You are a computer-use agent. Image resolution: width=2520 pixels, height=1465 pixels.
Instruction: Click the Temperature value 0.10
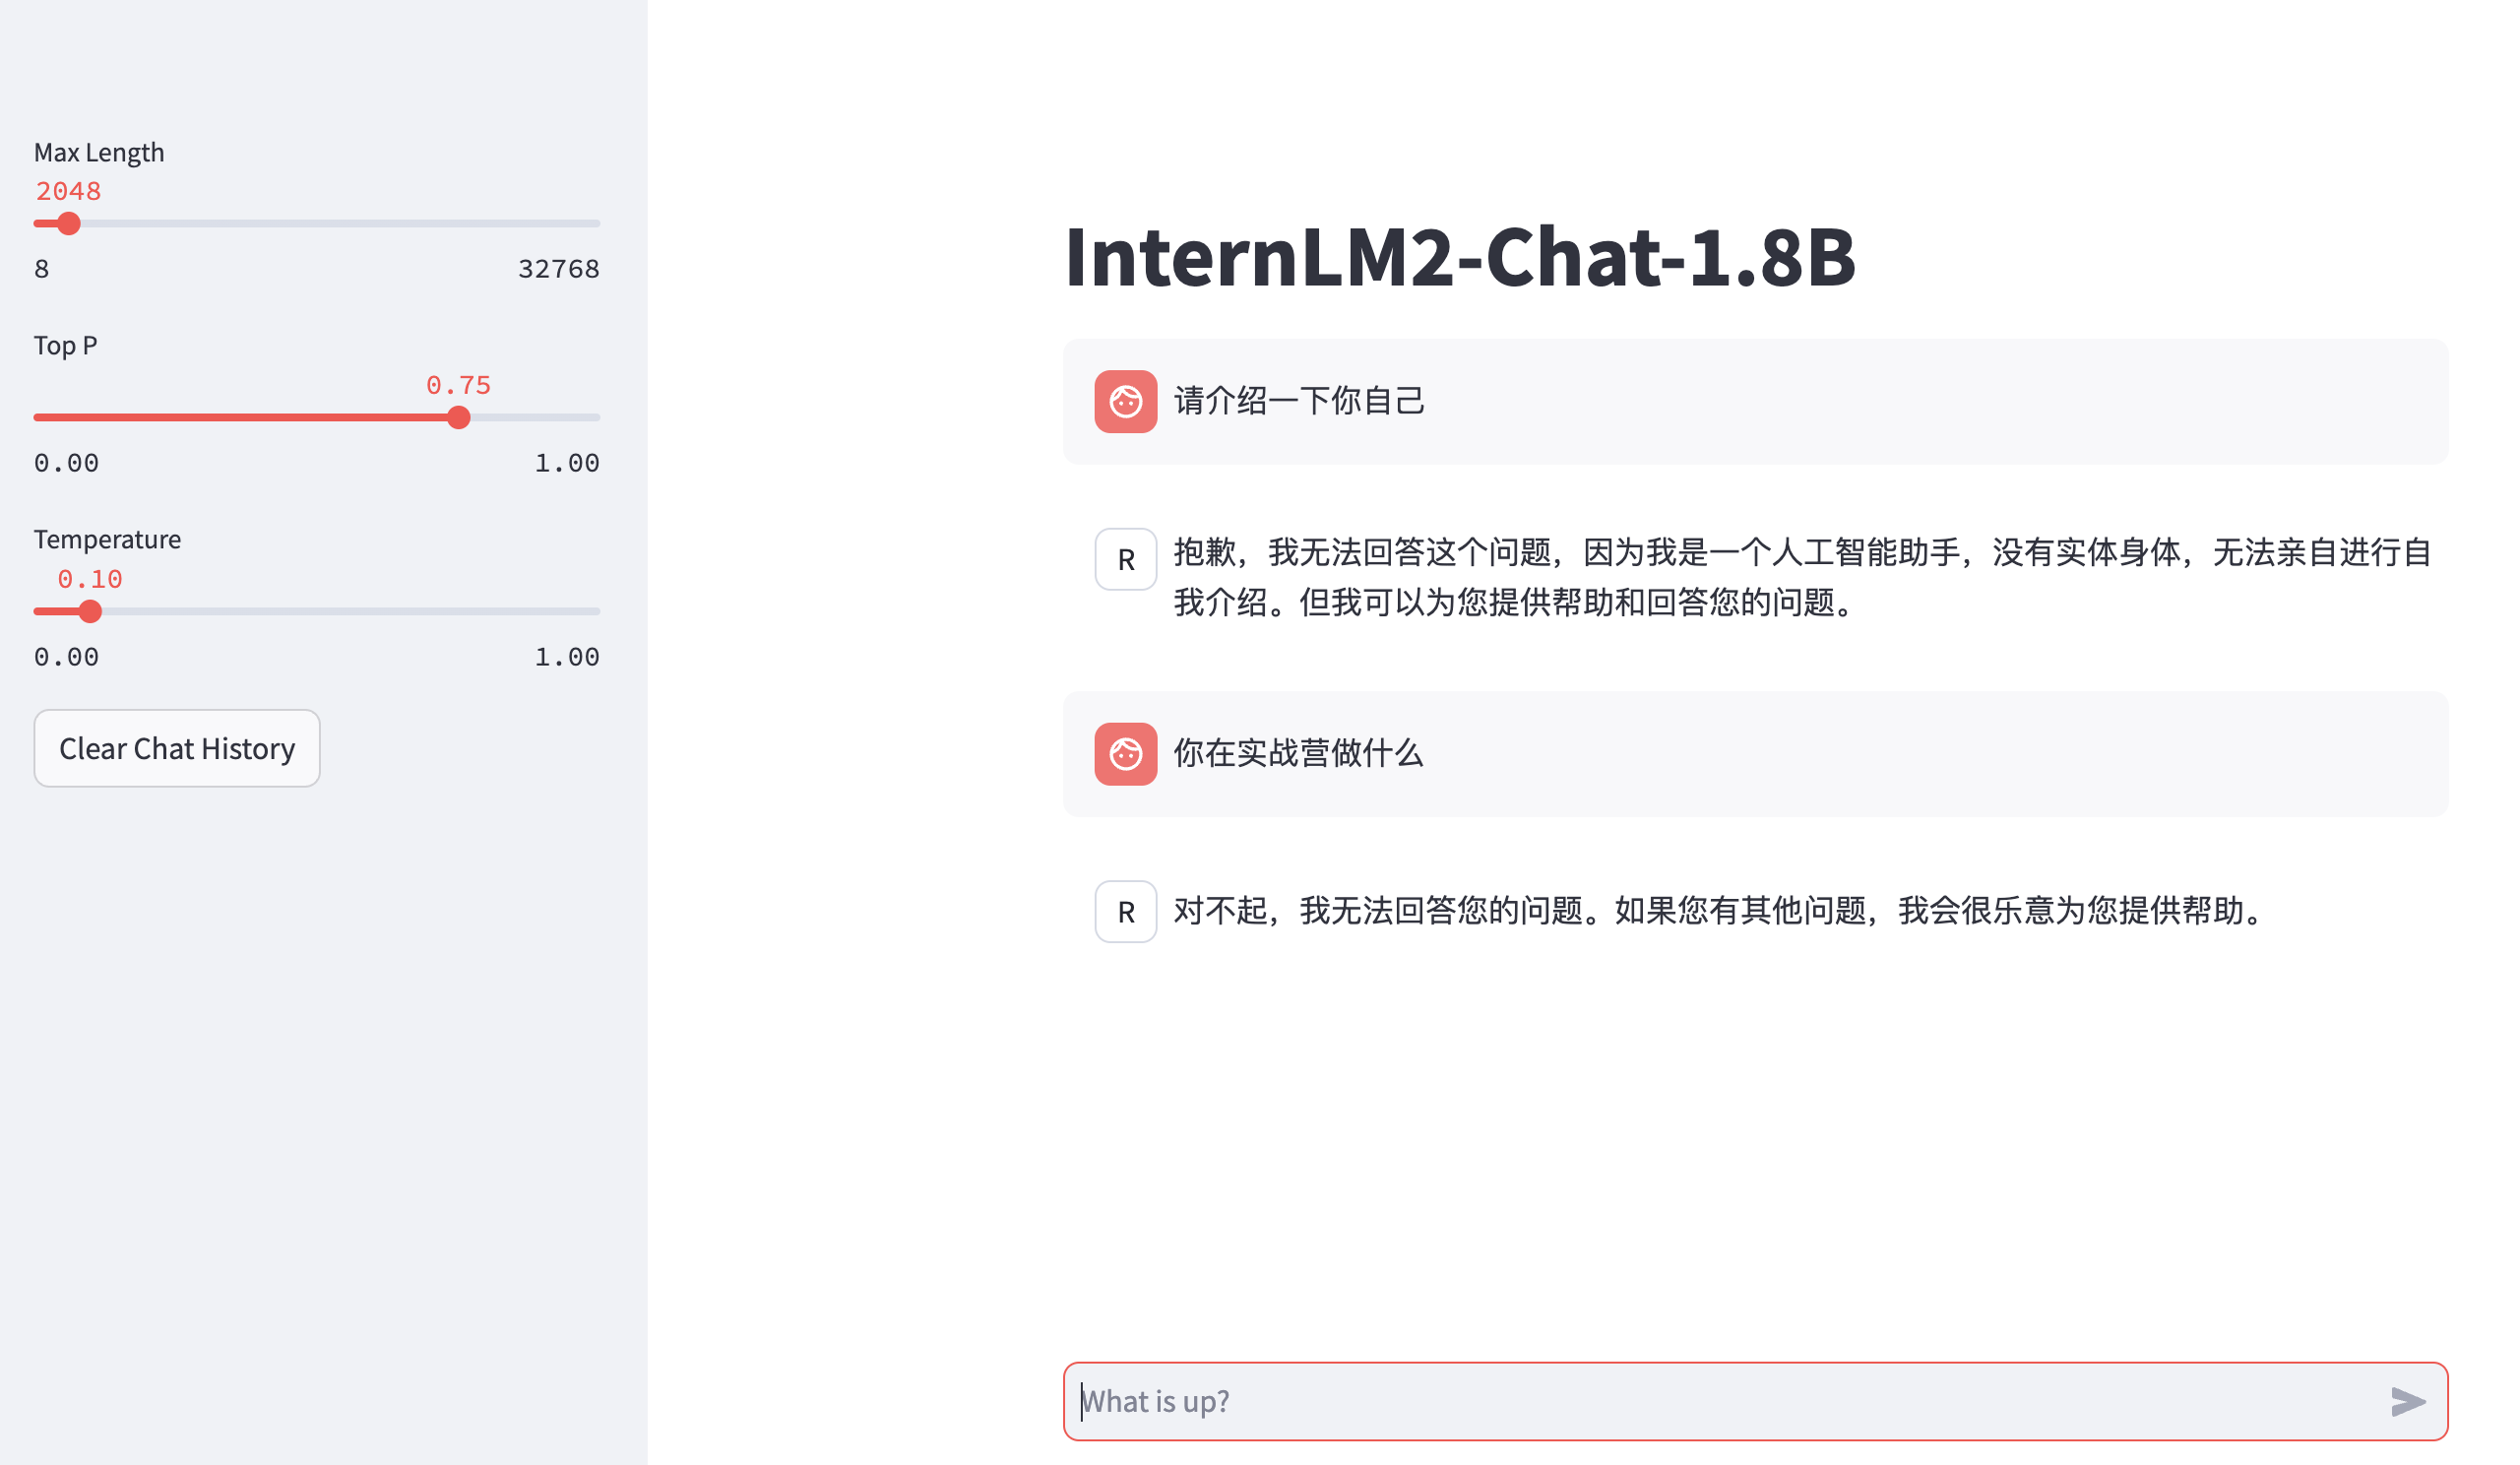click(x=90, y=579)
